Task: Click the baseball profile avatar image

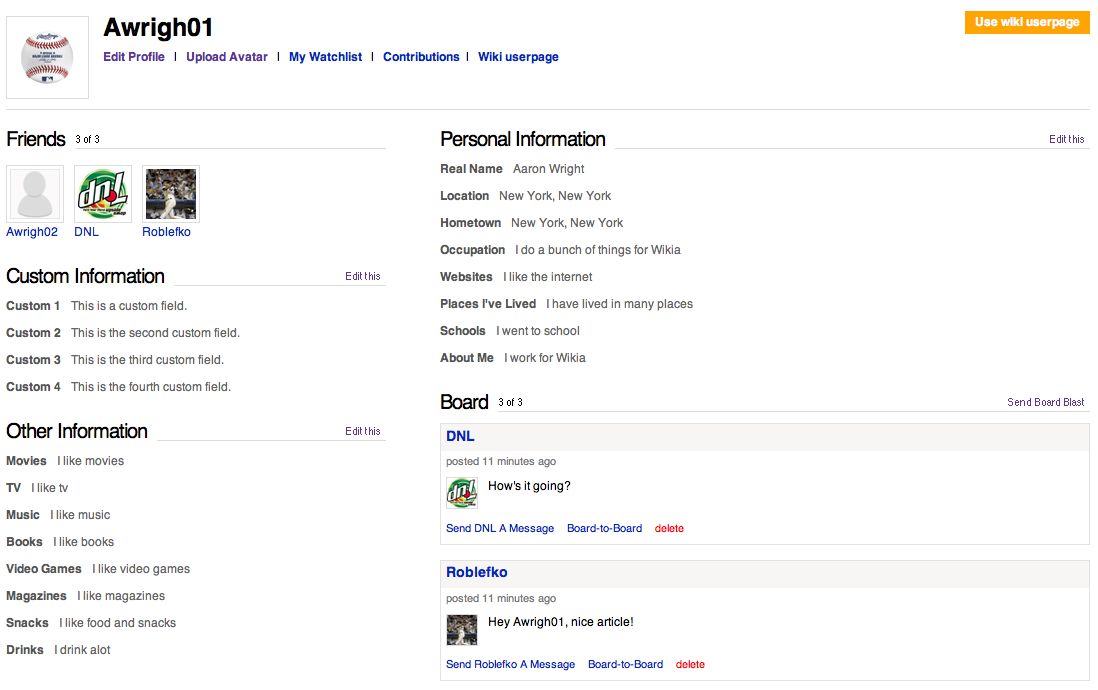Action: tap(47, 58)
